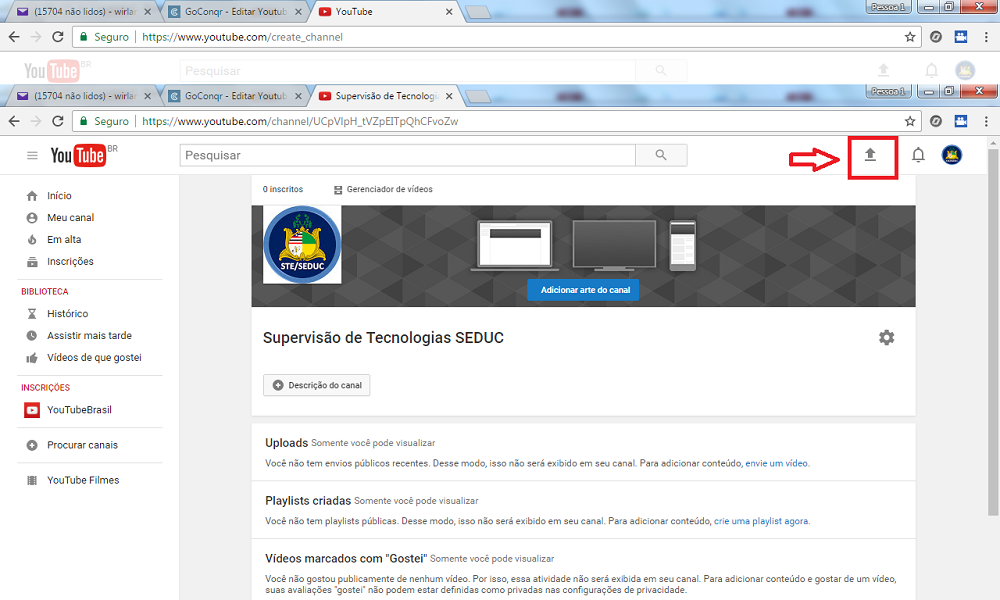Click the YouTube logo in header
Viewport: 1000px width, 600px height.
[78, 155]
